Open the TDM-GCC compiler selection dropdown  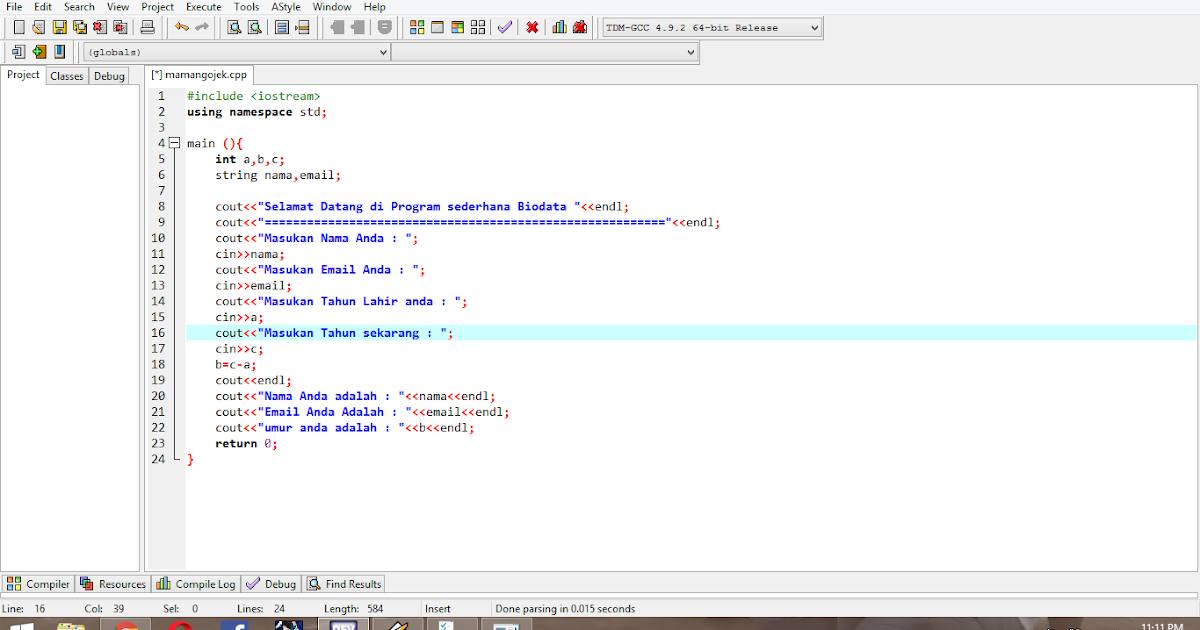(x=810, y=27)
